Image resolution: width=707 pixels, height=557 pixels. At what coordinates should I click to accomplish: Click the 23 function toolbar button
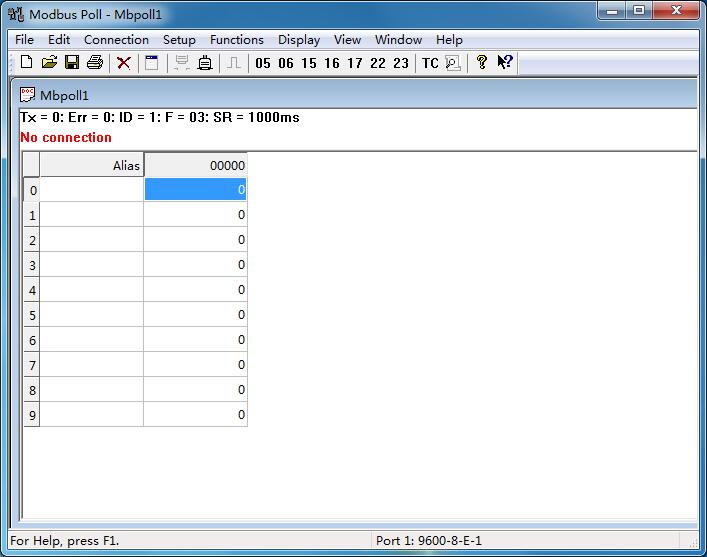coord(401,63)
